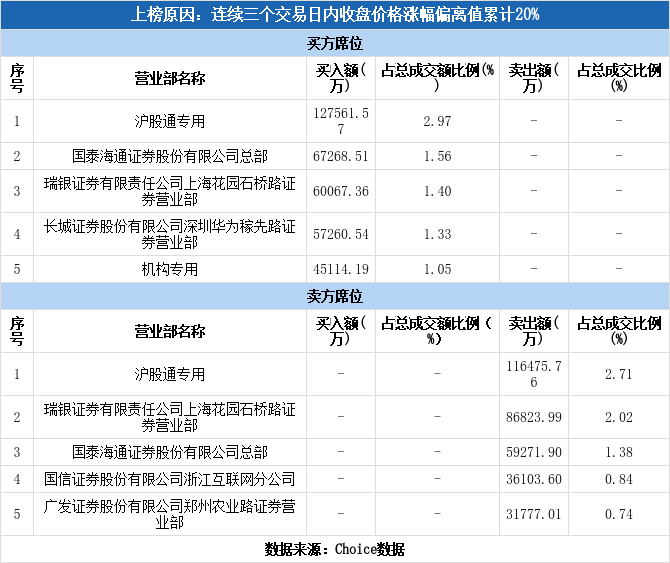The width and height of the screenshot is (670, 563).
Task: Click sell amount 116475.76
Action: [x=534, y=374]
